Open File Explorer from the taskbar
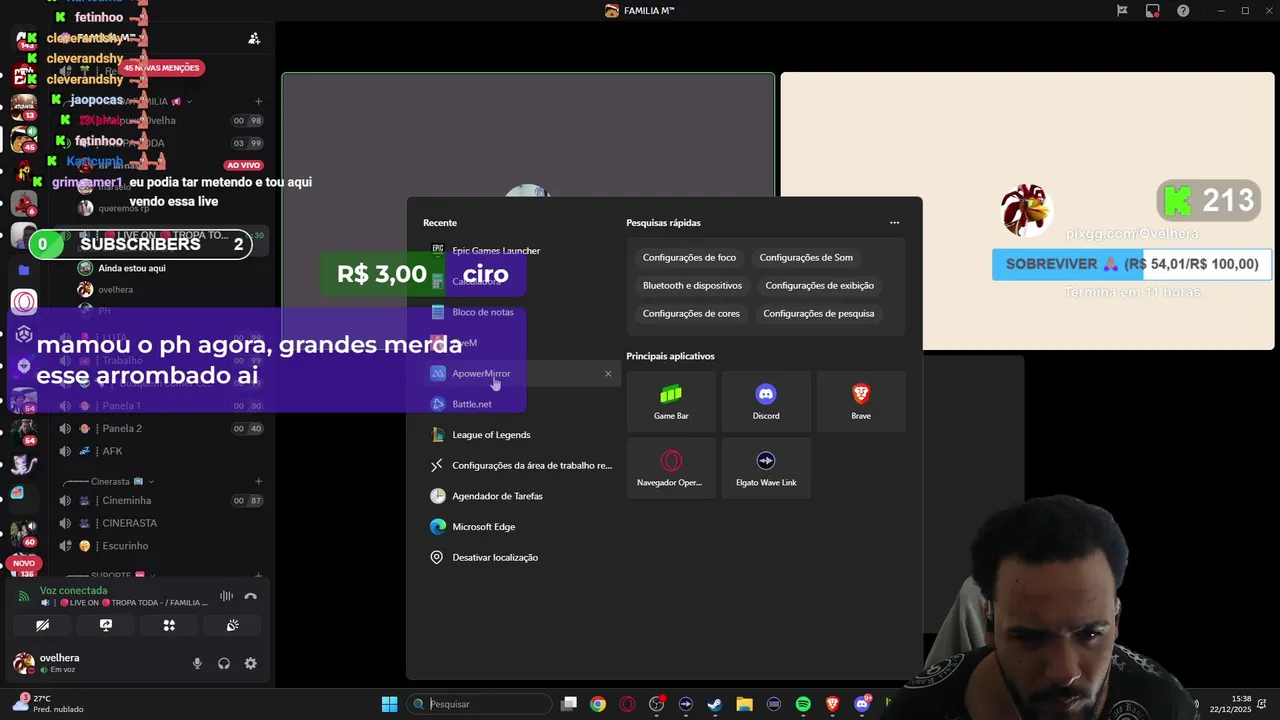The image size is (1280, 720). [744, 704]
